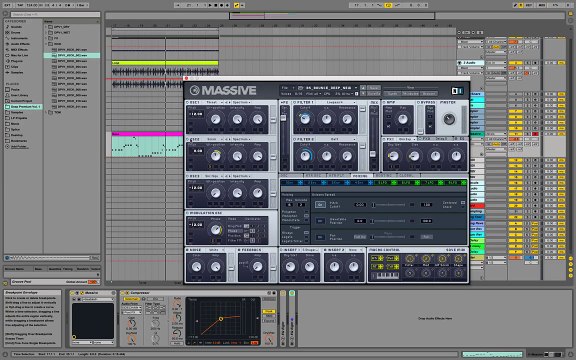Viewport: 576px width, 360px height.
Task: Expand the first folder in browser list
Action: (46, 27)
